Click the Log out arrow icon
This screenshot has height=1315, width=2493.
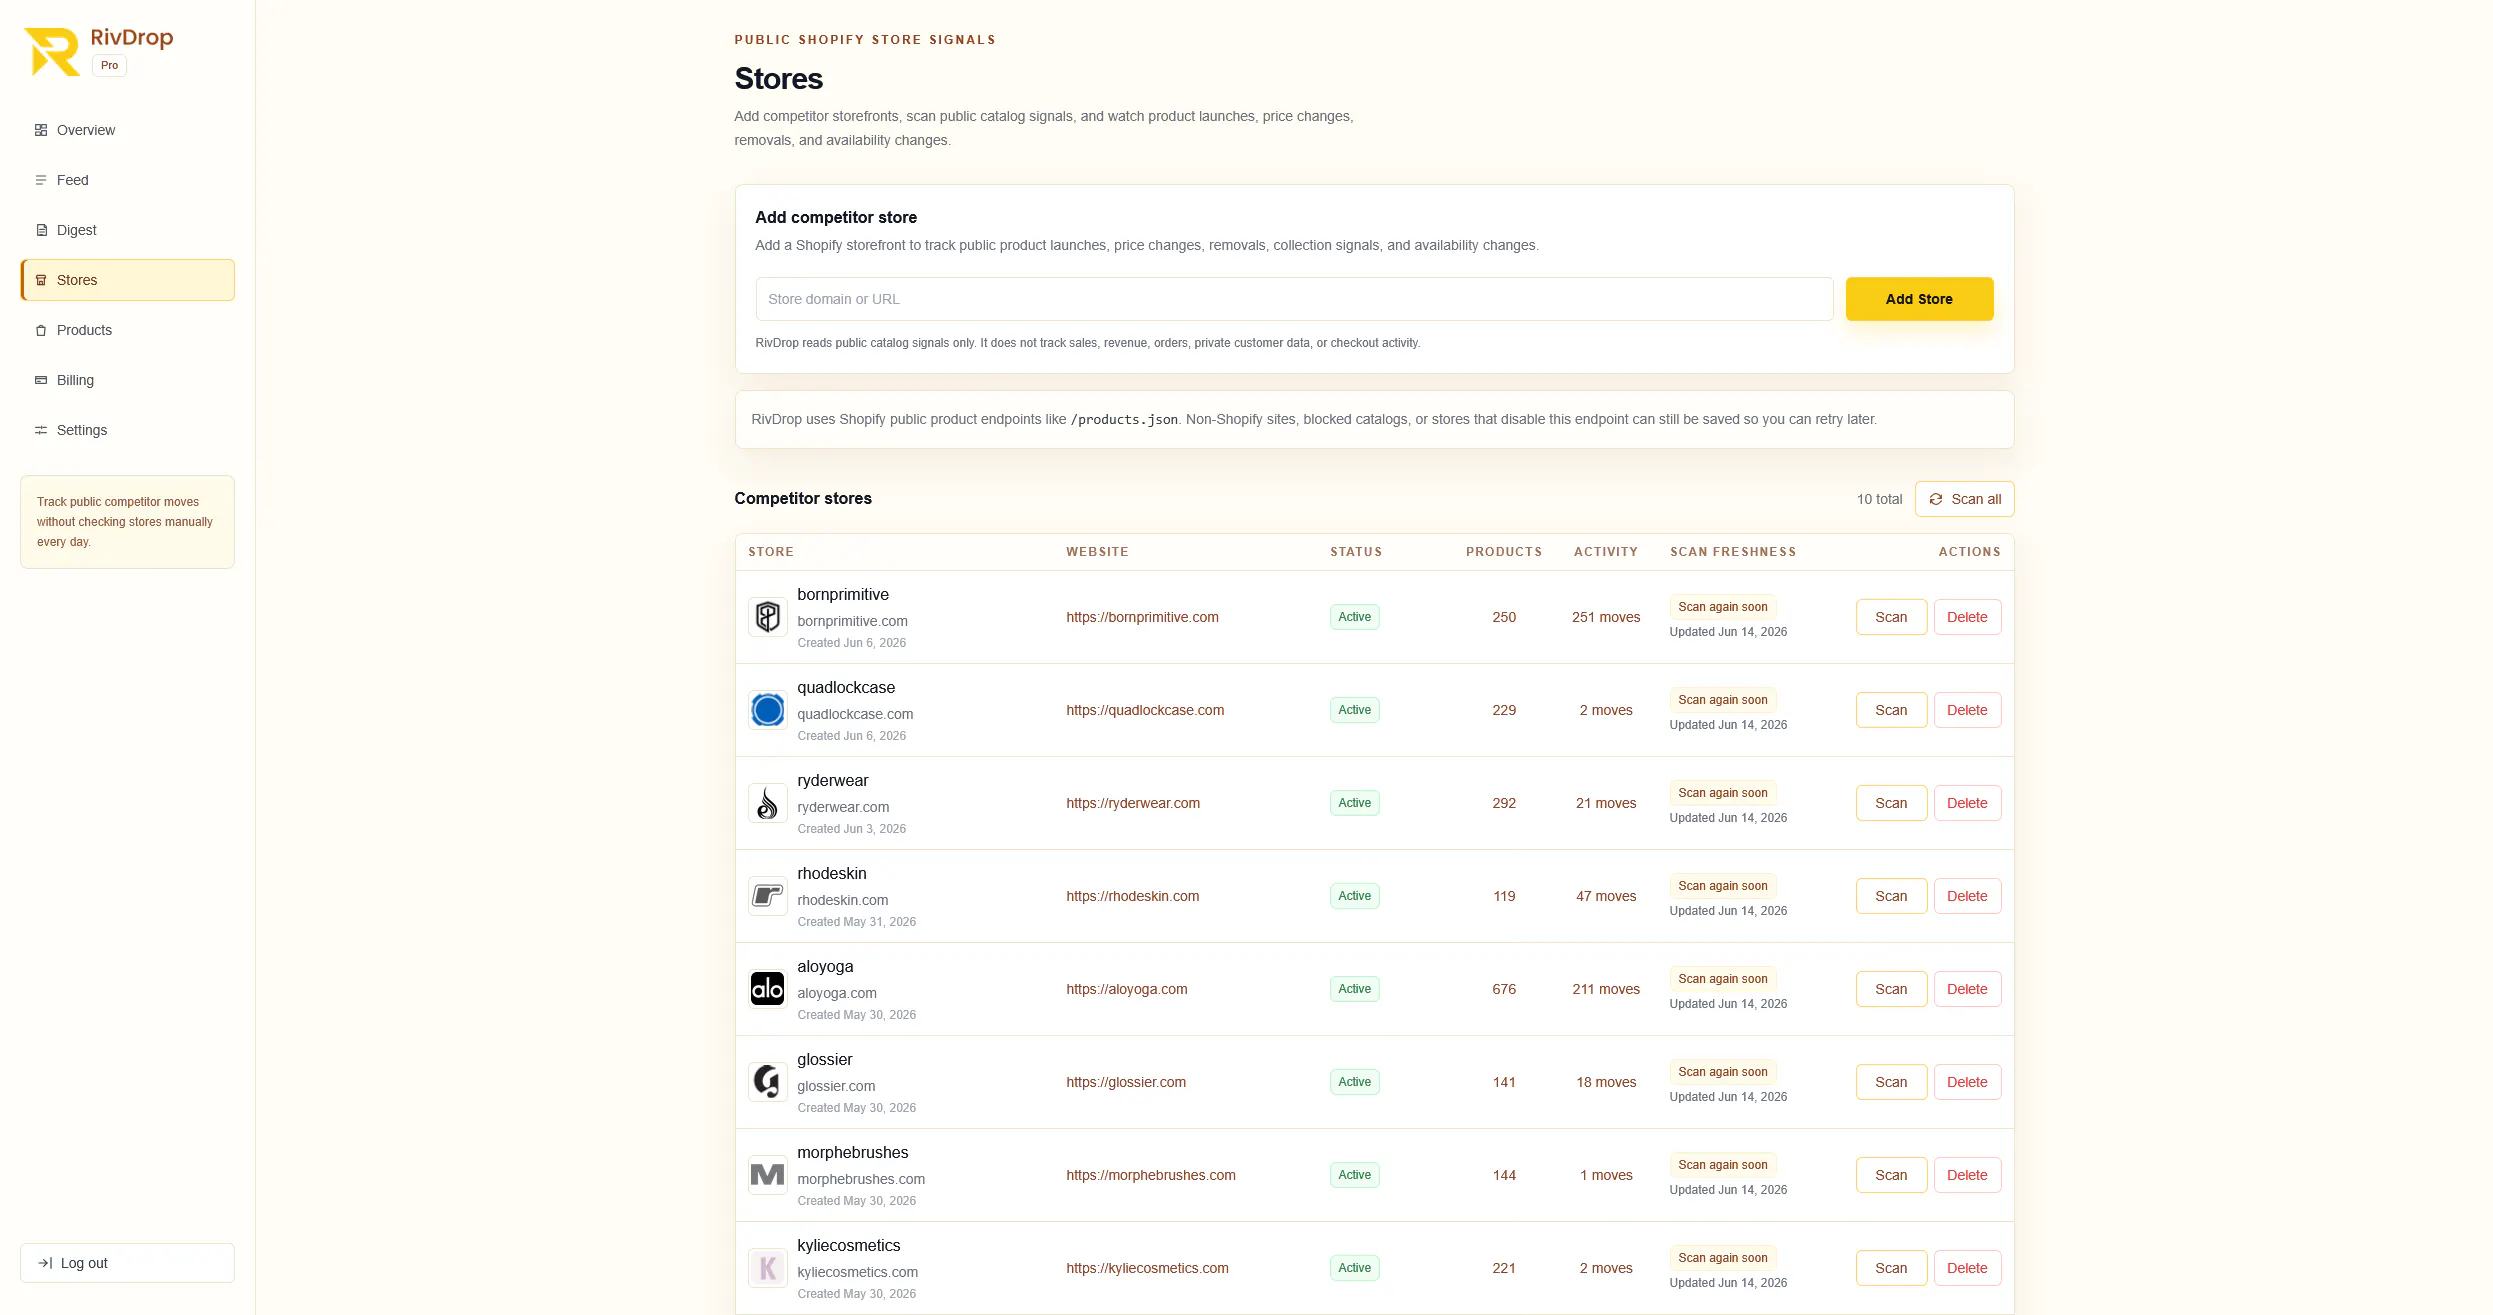tap(45, 1263)
